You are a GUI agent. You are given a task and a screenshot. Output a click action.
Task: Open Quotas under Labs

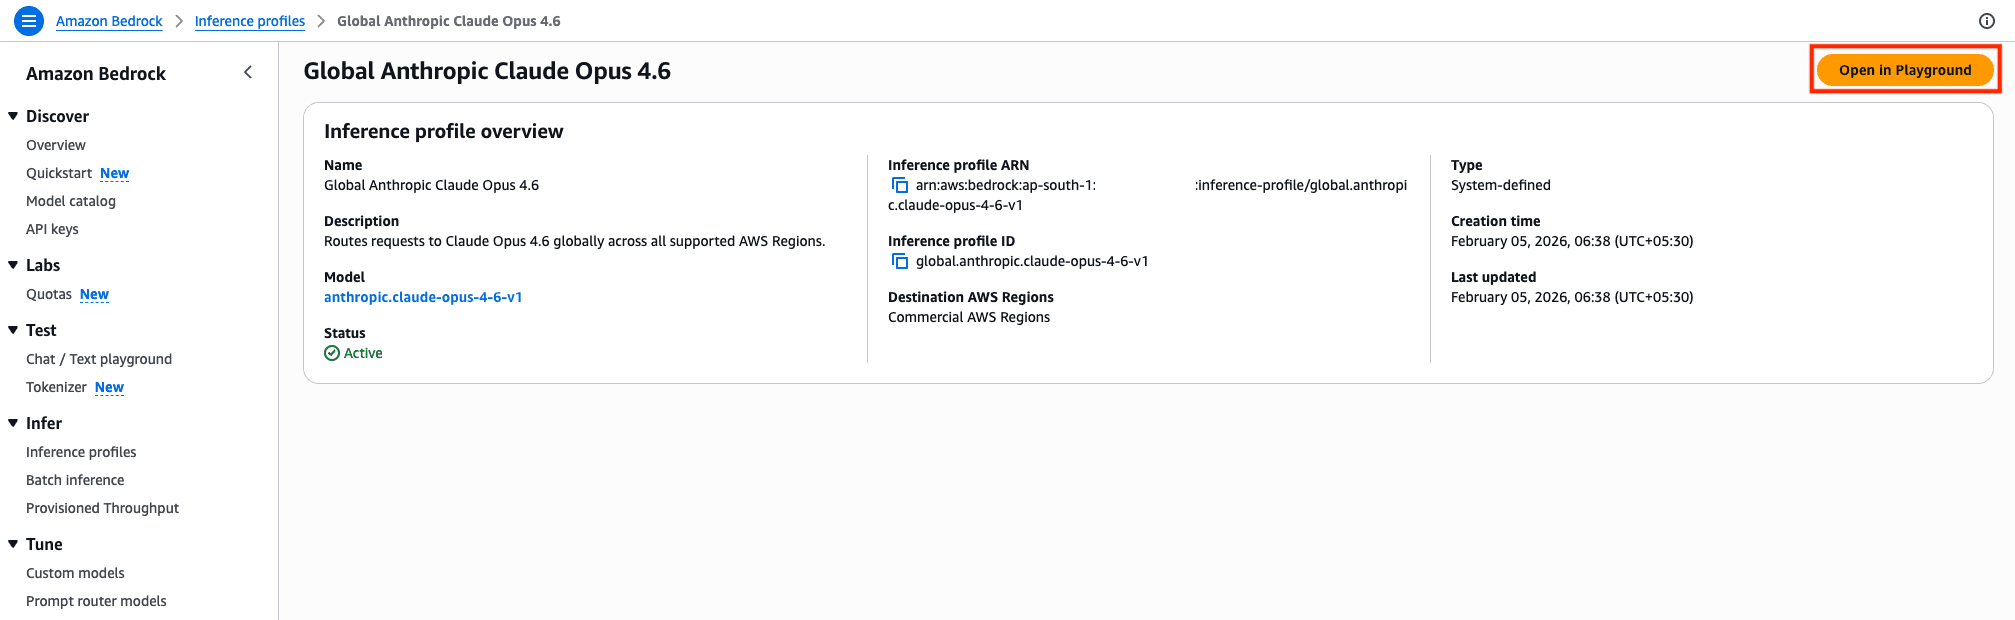click(x=49, y=294)
